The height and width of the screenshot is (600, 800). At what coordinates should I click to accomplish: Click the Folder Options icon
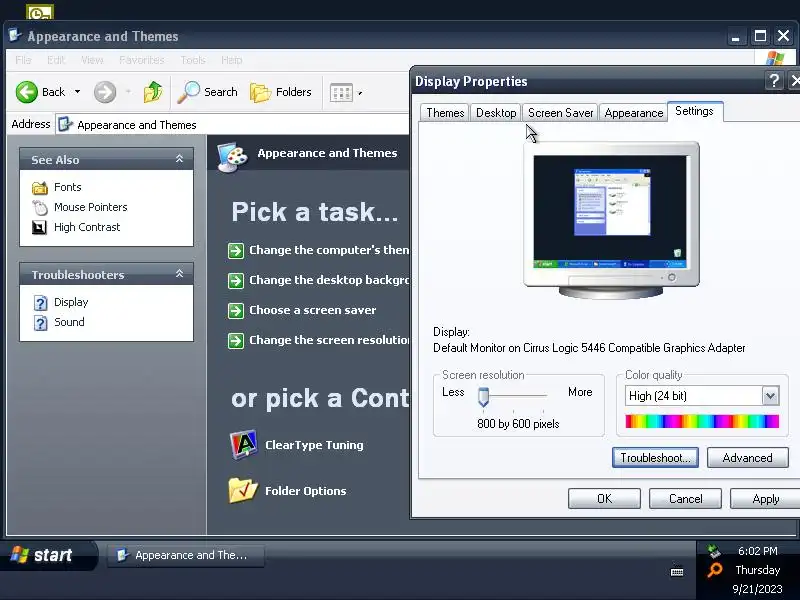click(x=243, y=490)
